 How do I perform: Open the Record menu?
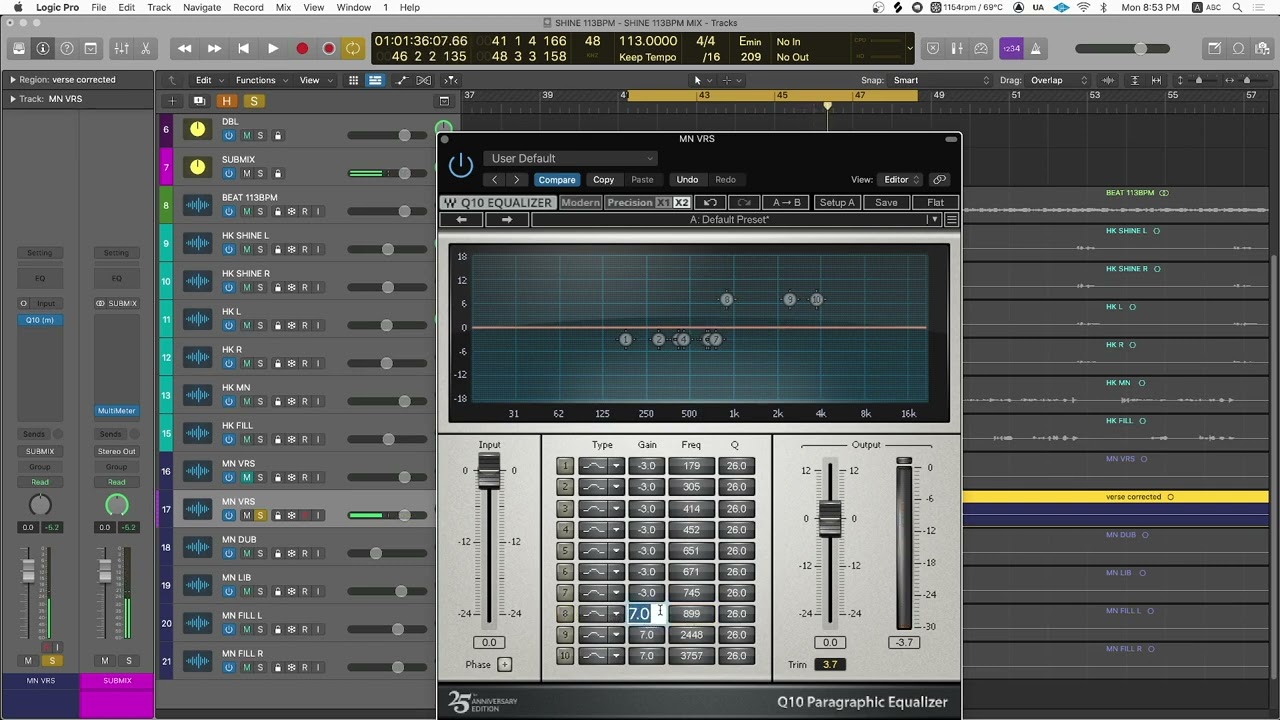coord(248,7)
